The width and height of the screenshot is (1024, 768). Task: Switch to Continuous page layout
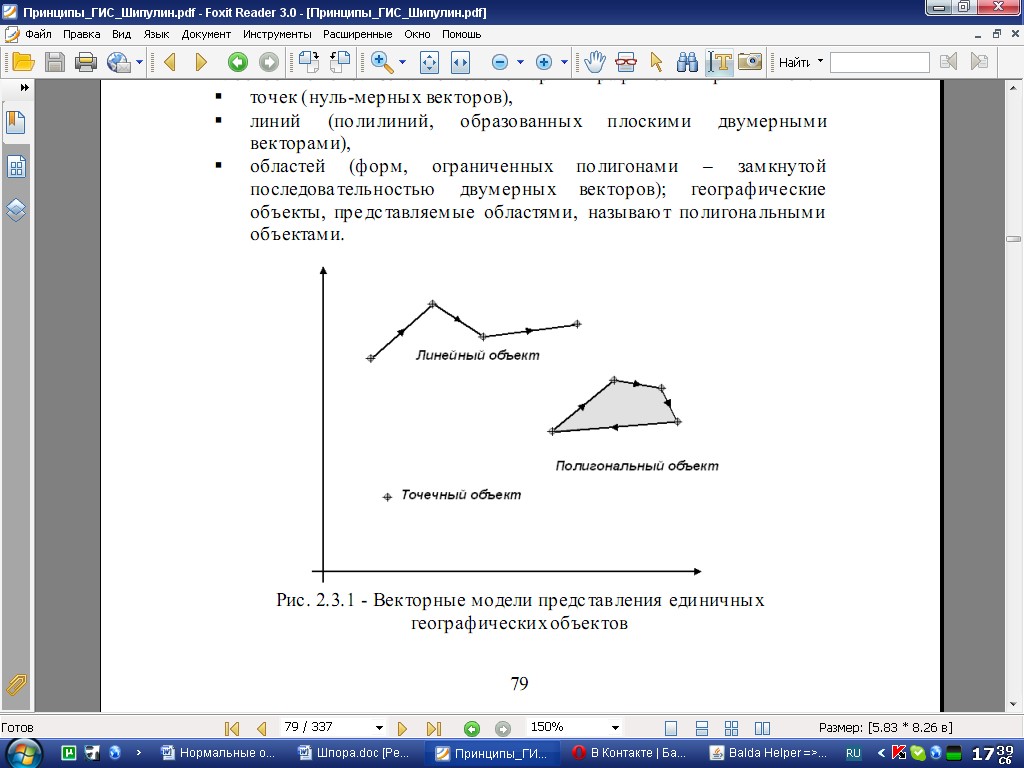tap(702, 728)
